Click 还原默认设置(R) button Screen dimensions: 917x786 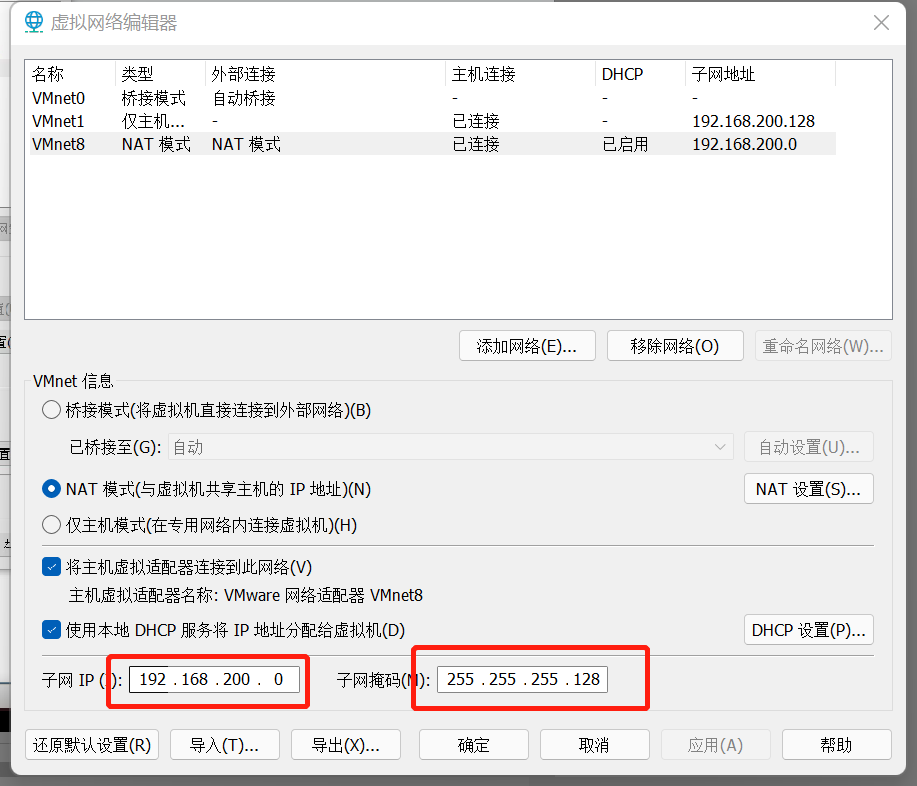coord(92,745)
